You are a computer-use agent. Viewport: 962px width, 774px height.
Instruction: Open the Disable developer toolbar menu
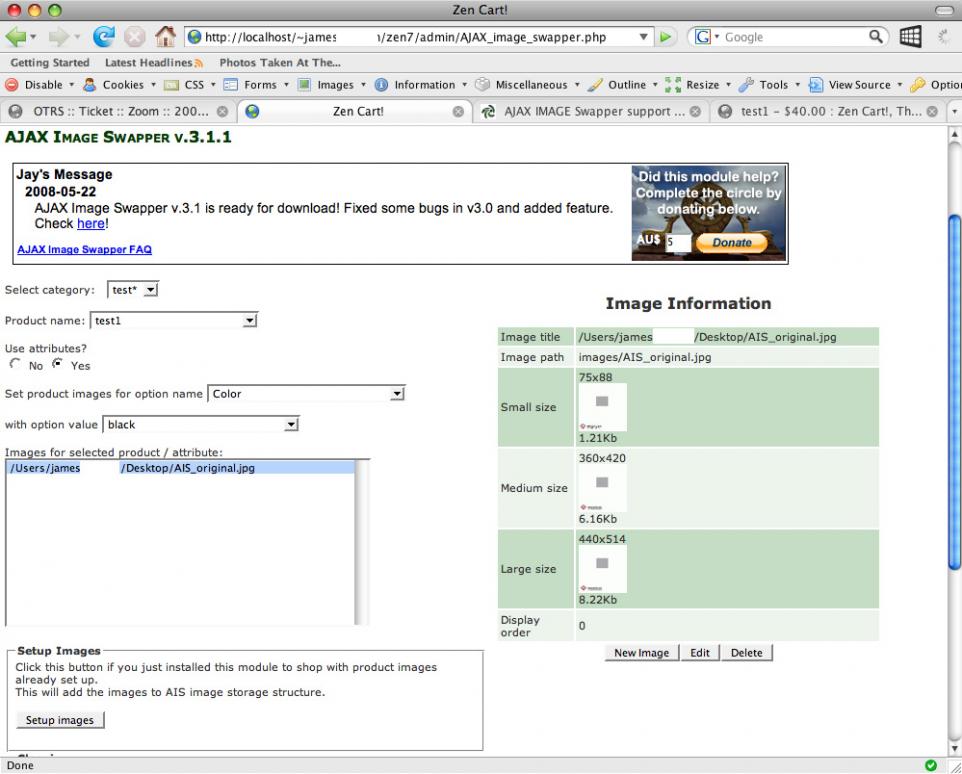click(39, 85)
